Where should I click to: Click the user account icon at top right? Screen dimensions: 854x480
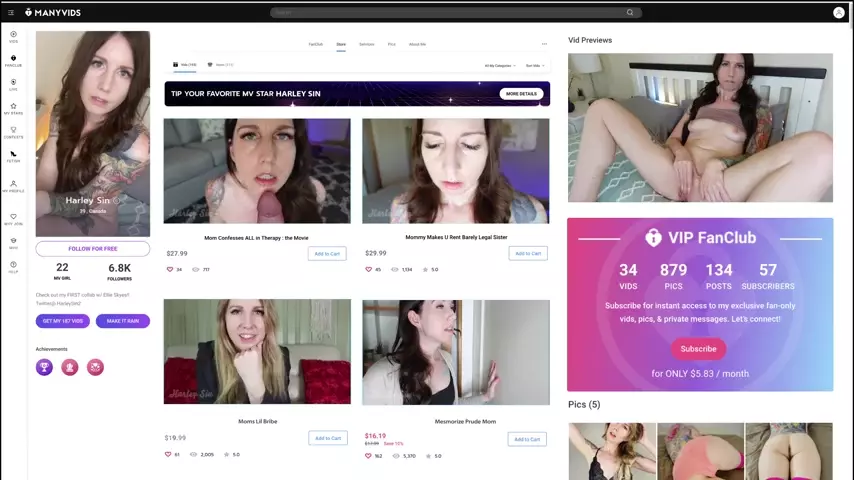pyautogui.click(x=838, y=13)
